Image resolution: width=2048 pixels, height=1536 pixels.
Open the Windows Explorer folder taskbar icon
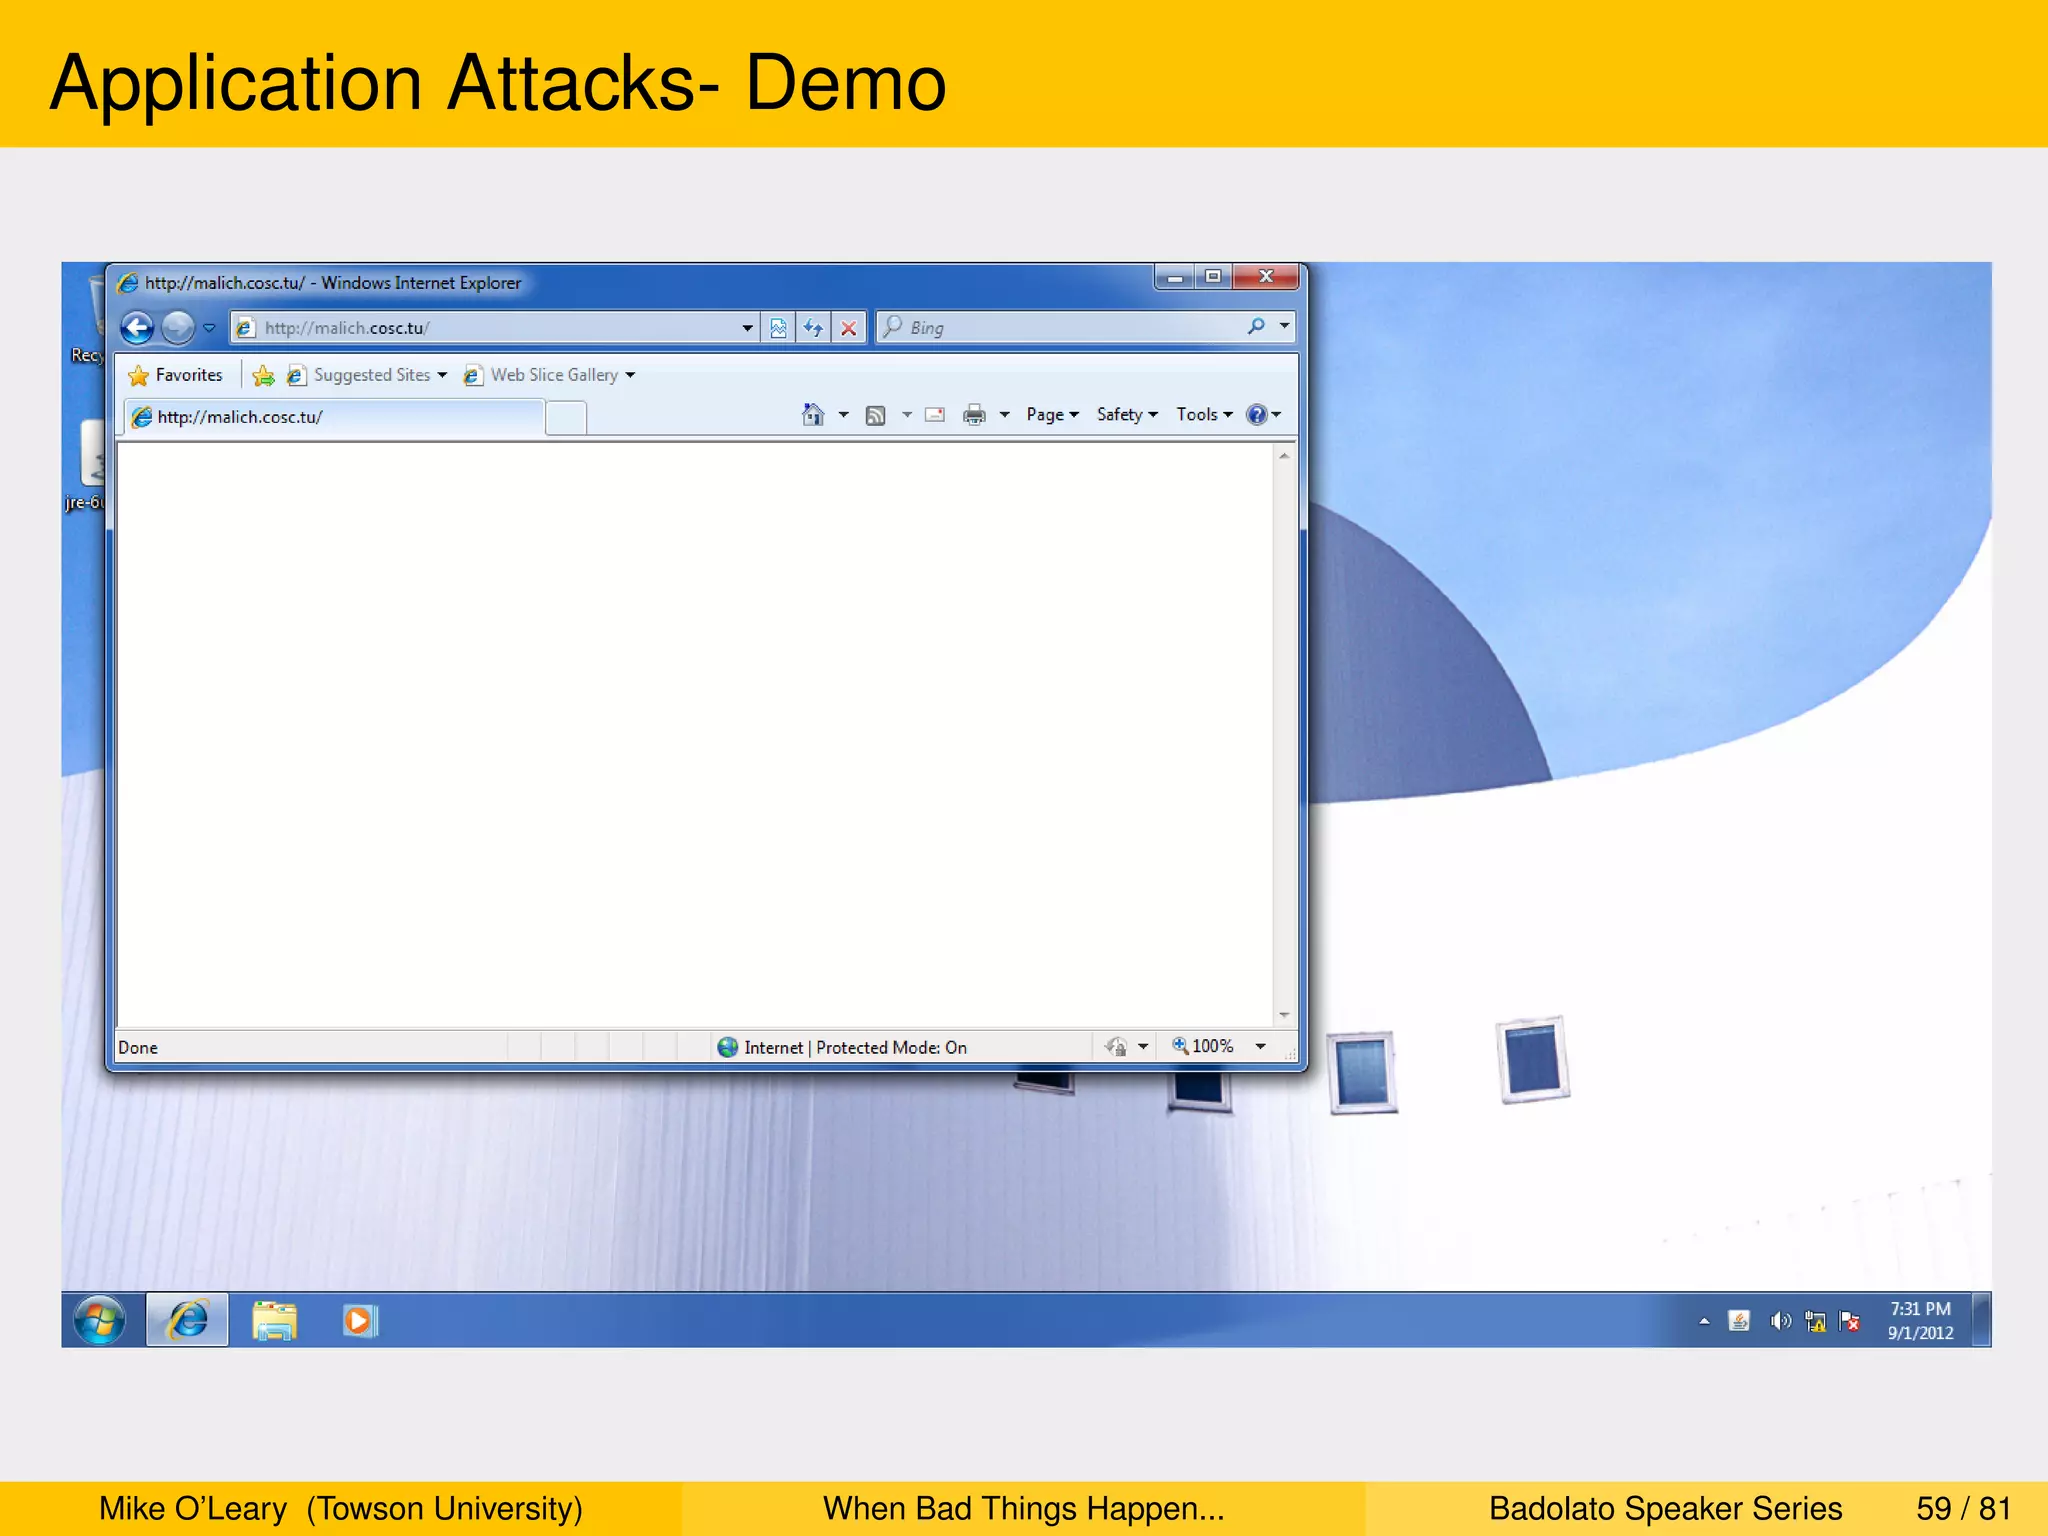coord(274,1320)
